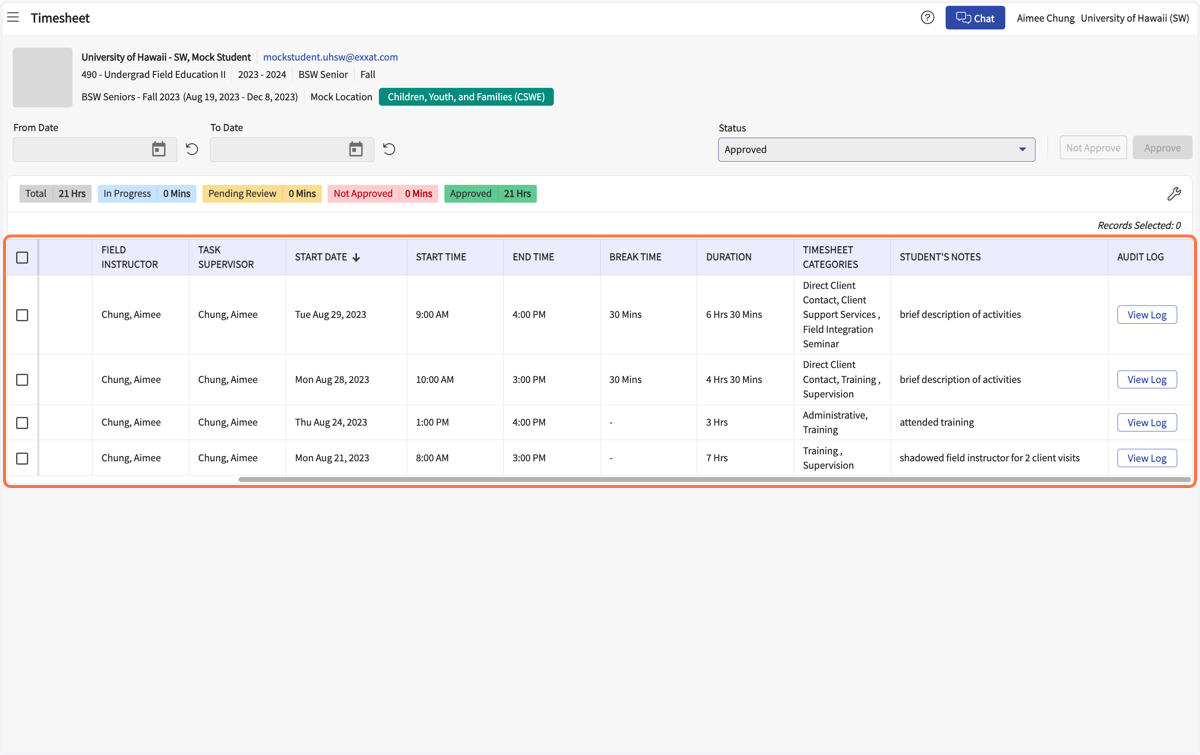Click Children, Youth, and Families (CSWE) tag
The height and width of the screenshot is (755, 1200).
point(466,97)
